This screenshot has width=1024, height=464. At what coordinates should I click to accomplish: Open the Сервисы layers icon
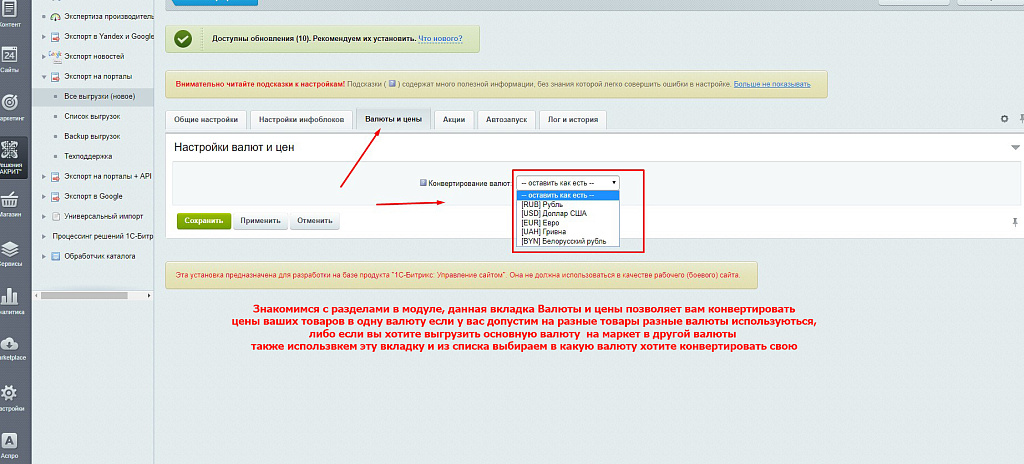(9, 248)
